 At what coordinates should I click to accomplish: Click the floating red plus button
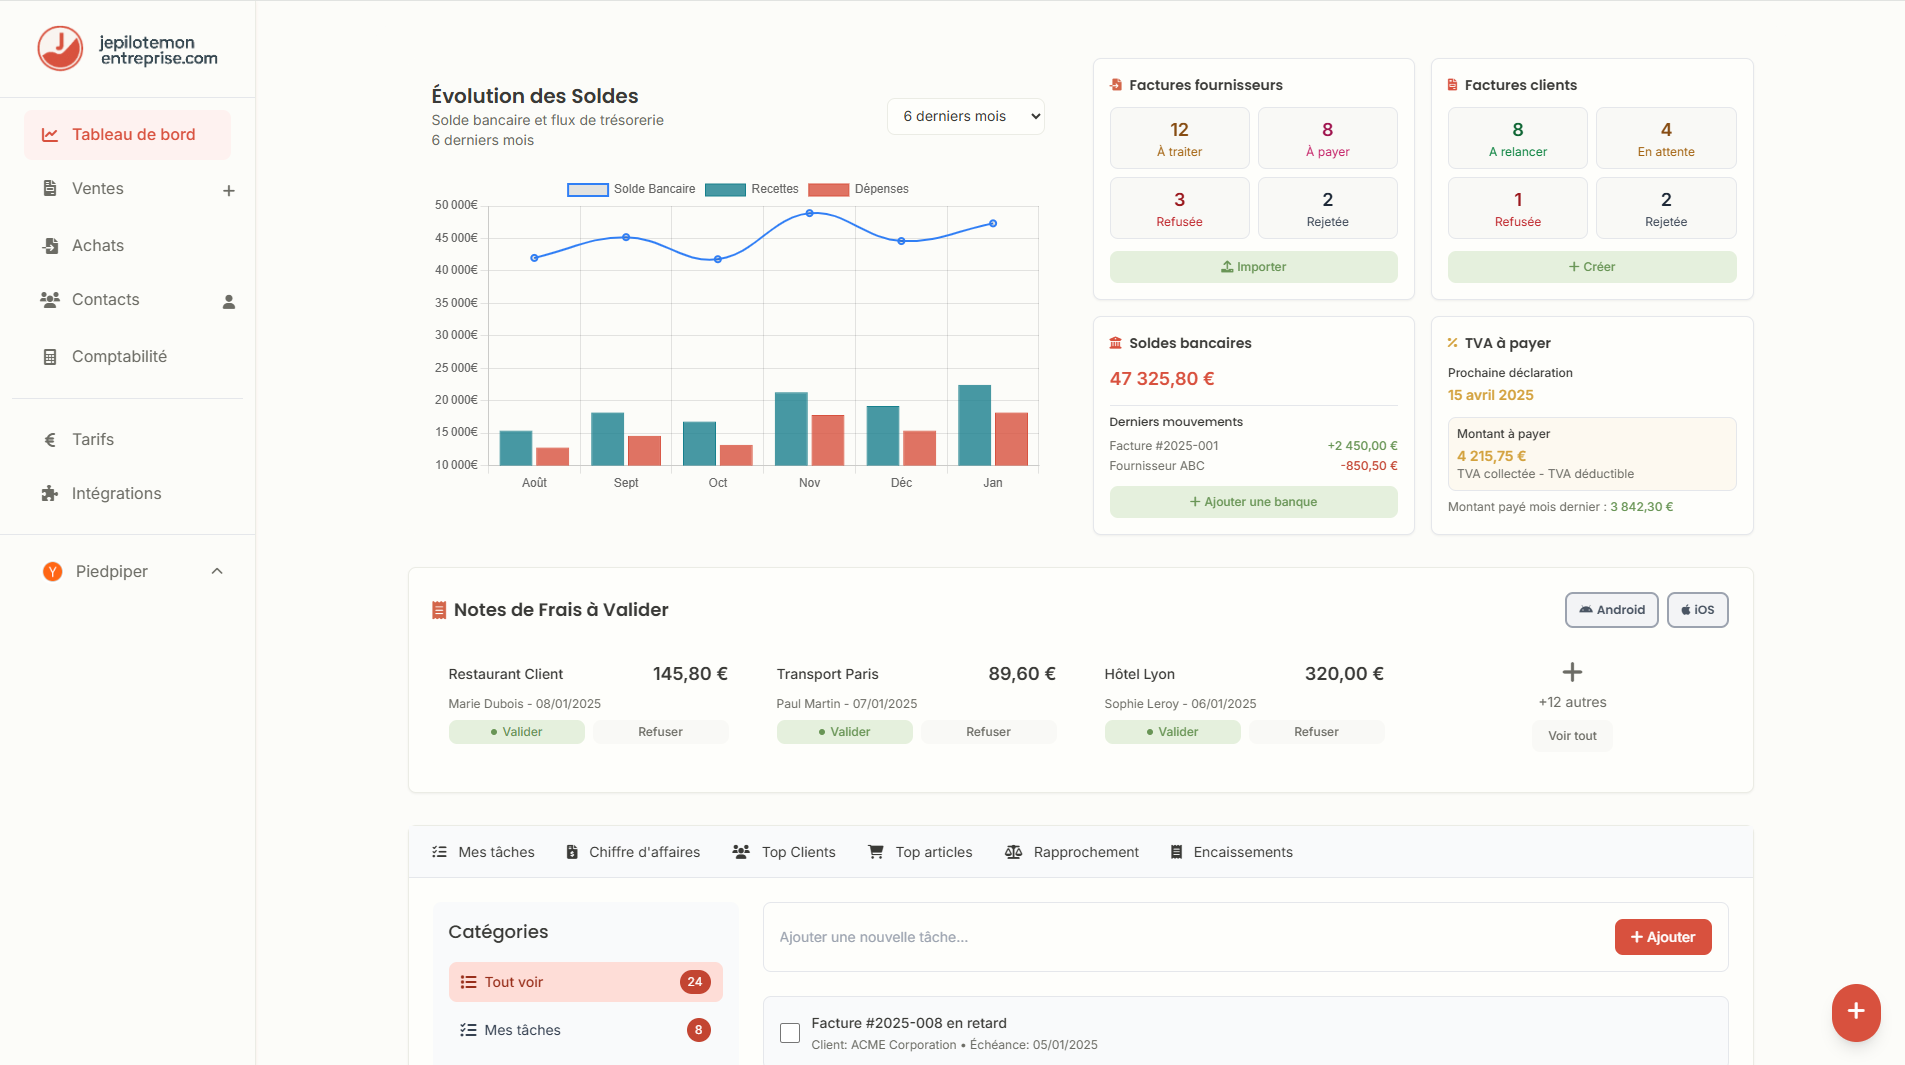click(x=1855, y=1011)
